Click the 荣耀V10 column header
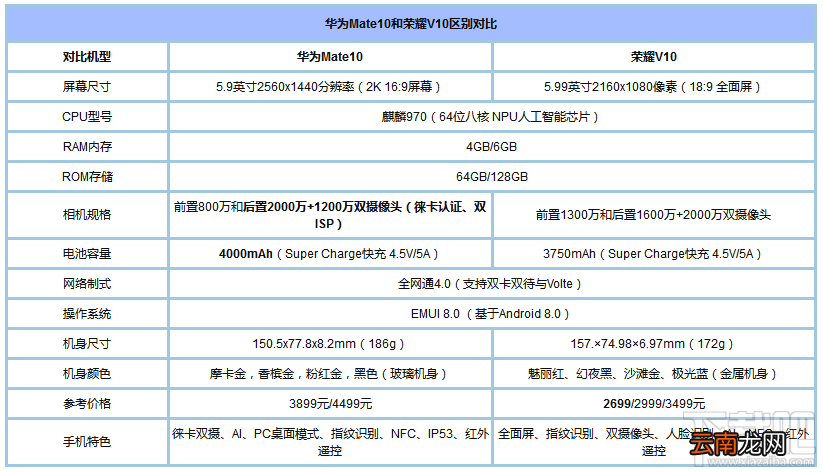The width and height of the screenshot is (823, 472). tap(654, 57)
